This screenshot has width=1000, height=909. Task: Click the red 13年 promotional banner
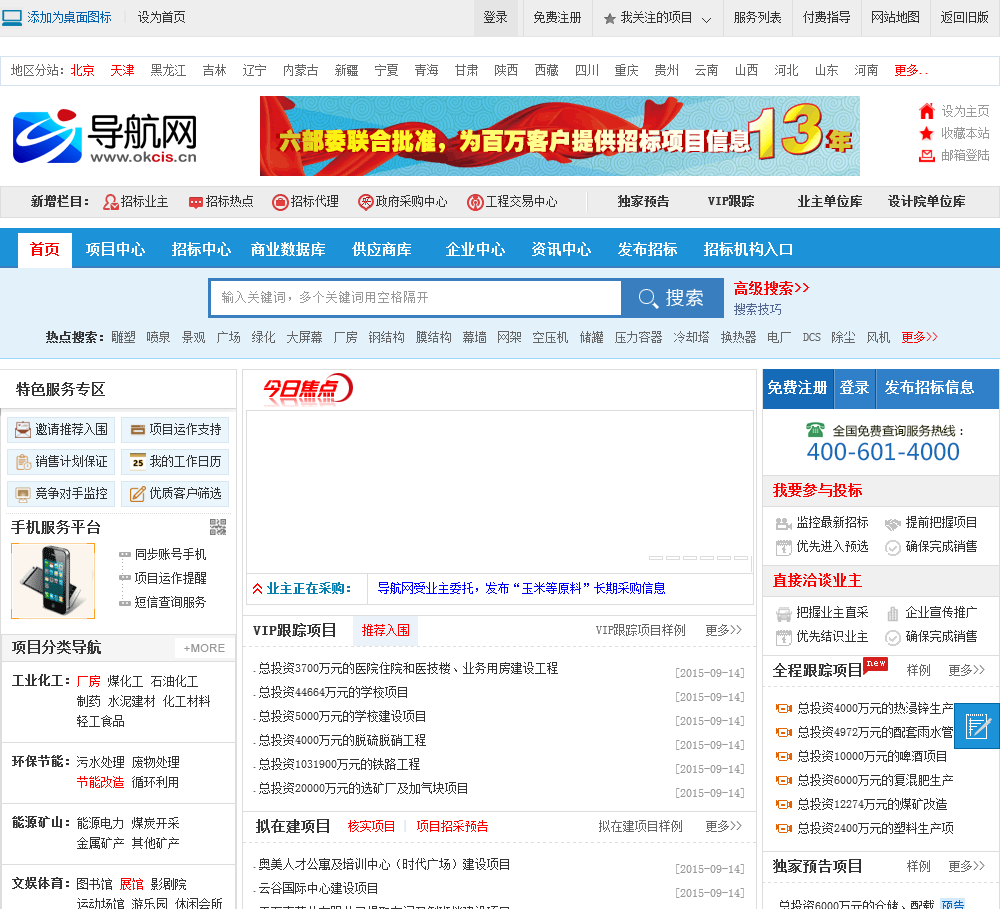[x=560, y=136]
